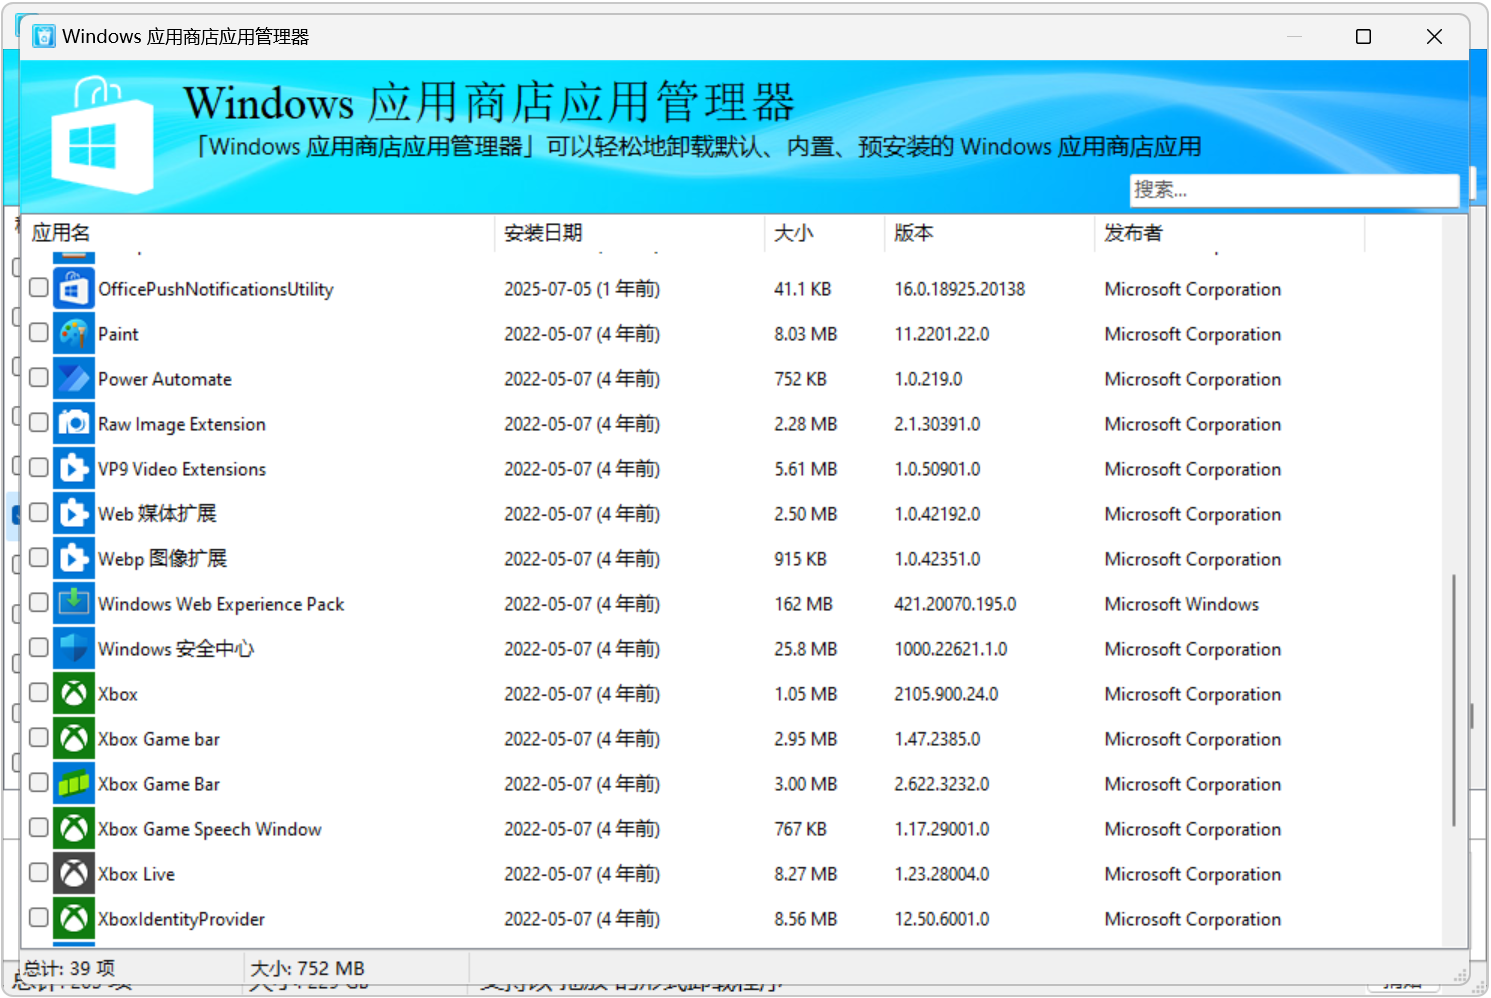Check the OfficePushNotificationsUtility checkbox

tap(39, 288)
